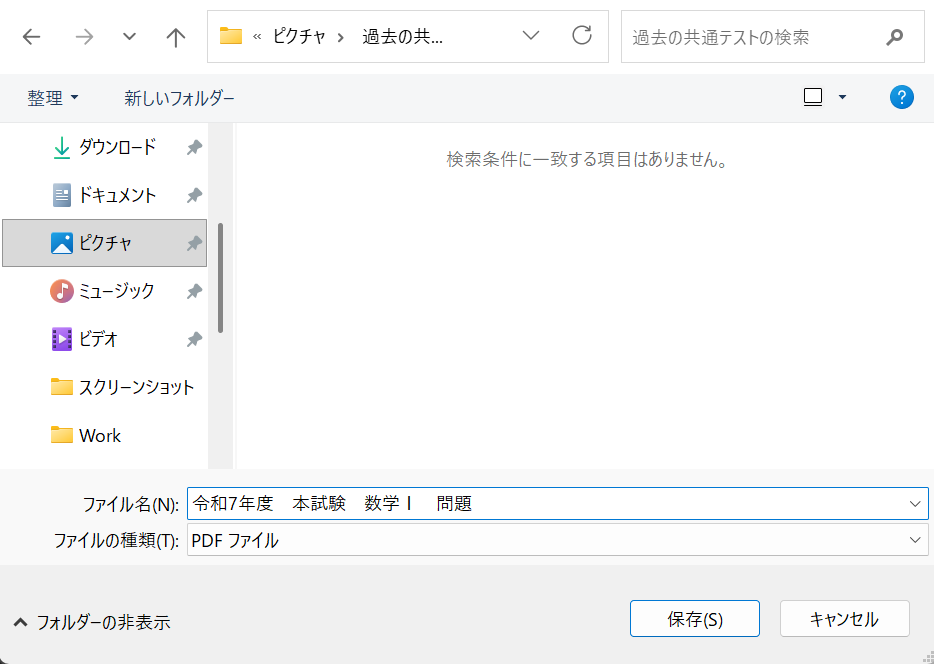Open the recent locations dropdown chevron
This screenshot has height=664, width=934.
coord(129,37)
